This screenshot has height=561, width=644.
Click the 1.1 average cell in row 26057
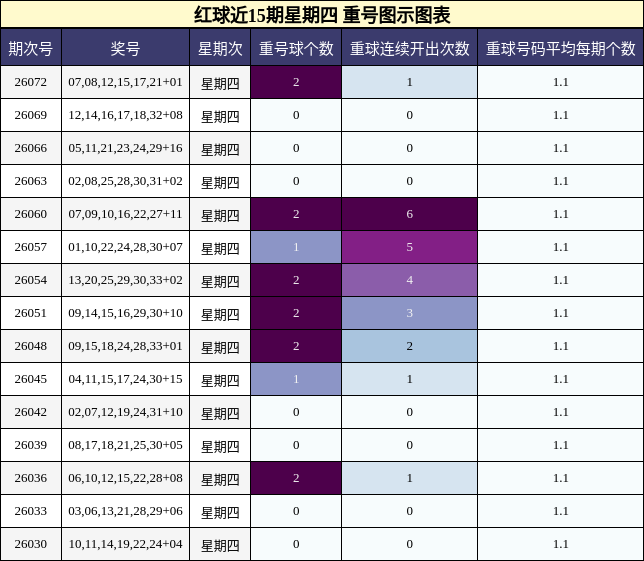(x=561, y=247)
